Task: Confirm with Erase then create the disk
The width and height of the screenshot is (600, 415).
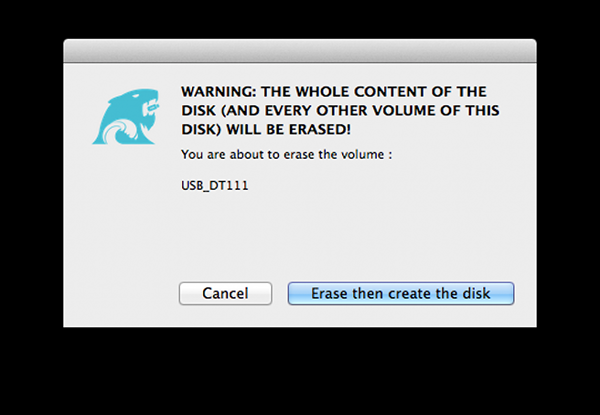Action: (x=401, y=293)
